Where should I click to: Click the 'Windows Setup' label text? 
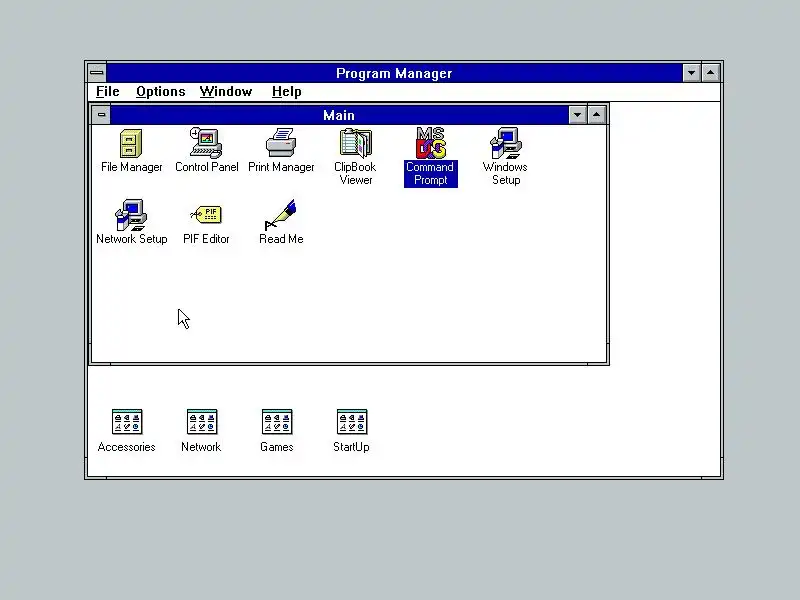point(506,173)
